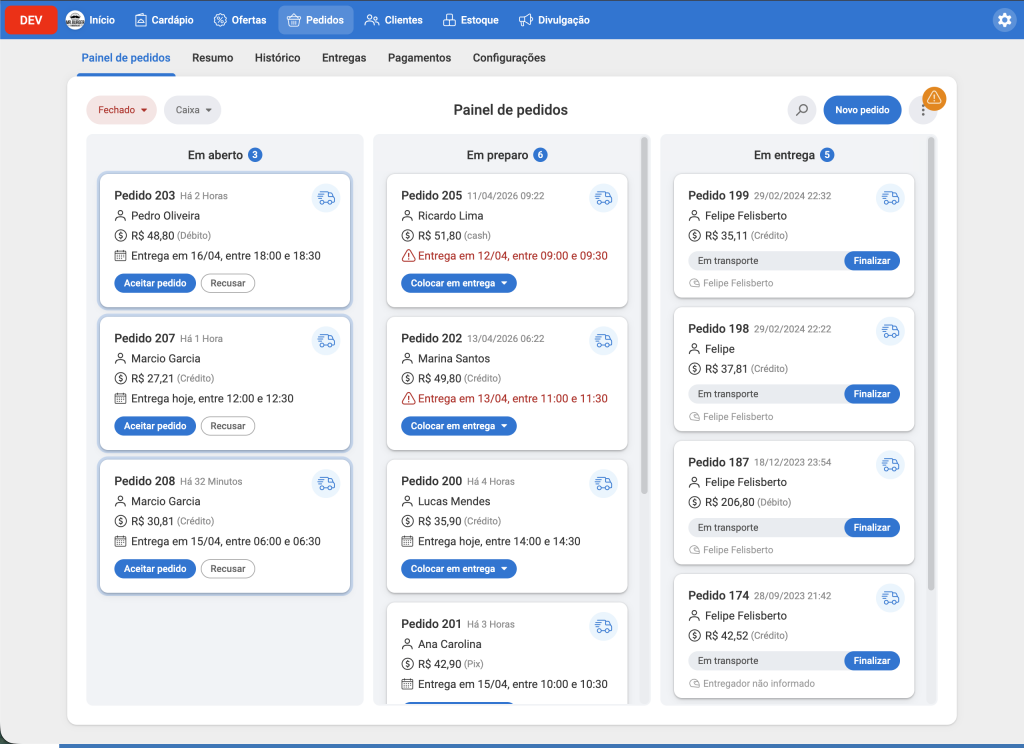Click the truck icon on Pedido 205
Image resolution: width=1024 pixels, height=748 pixels.
coord(603,198)
